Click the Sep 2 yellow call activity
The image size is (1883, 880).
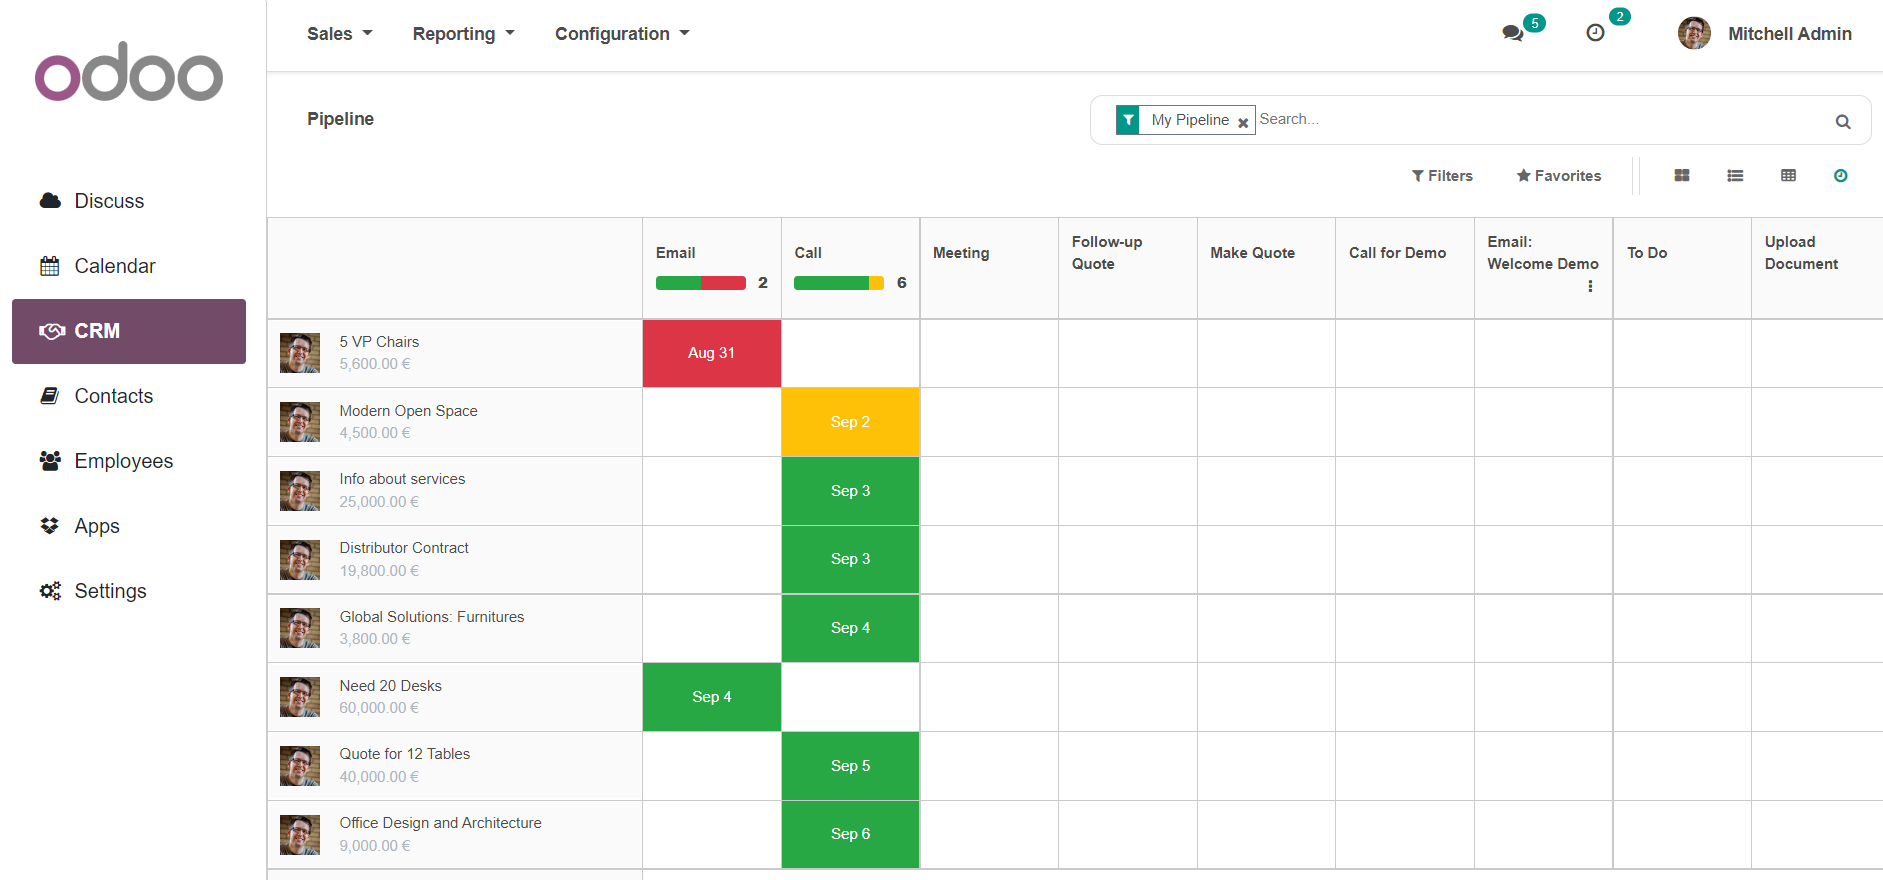coord(850,422)
